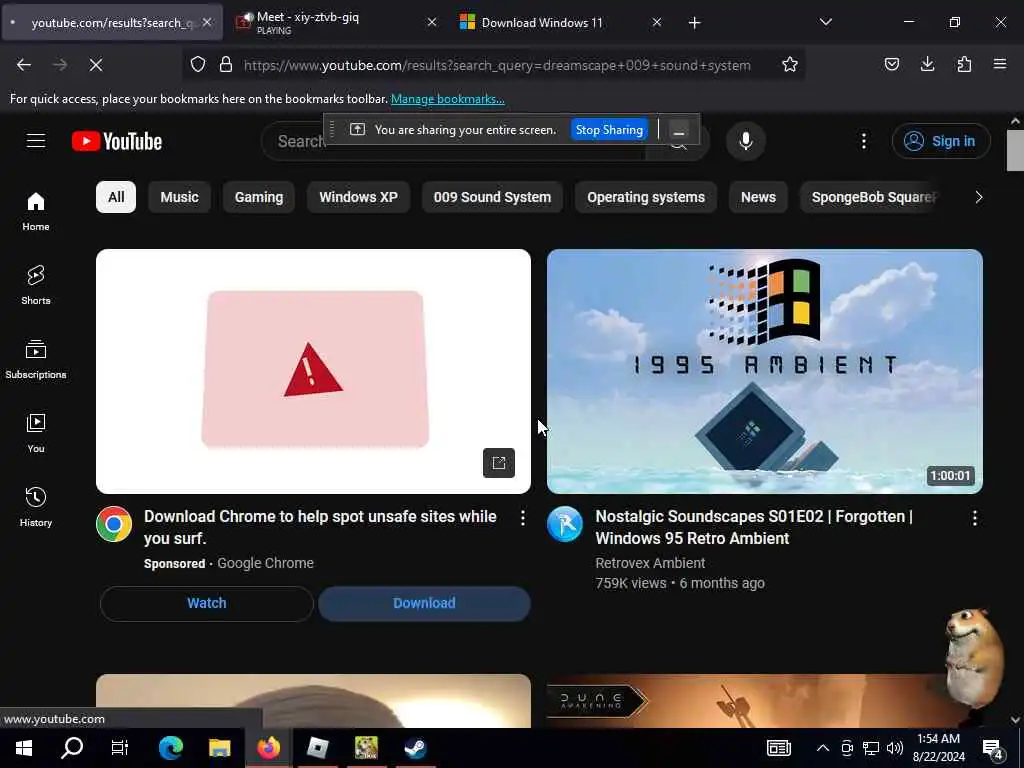Click Download on the Chrome ad

click(424, 603)
